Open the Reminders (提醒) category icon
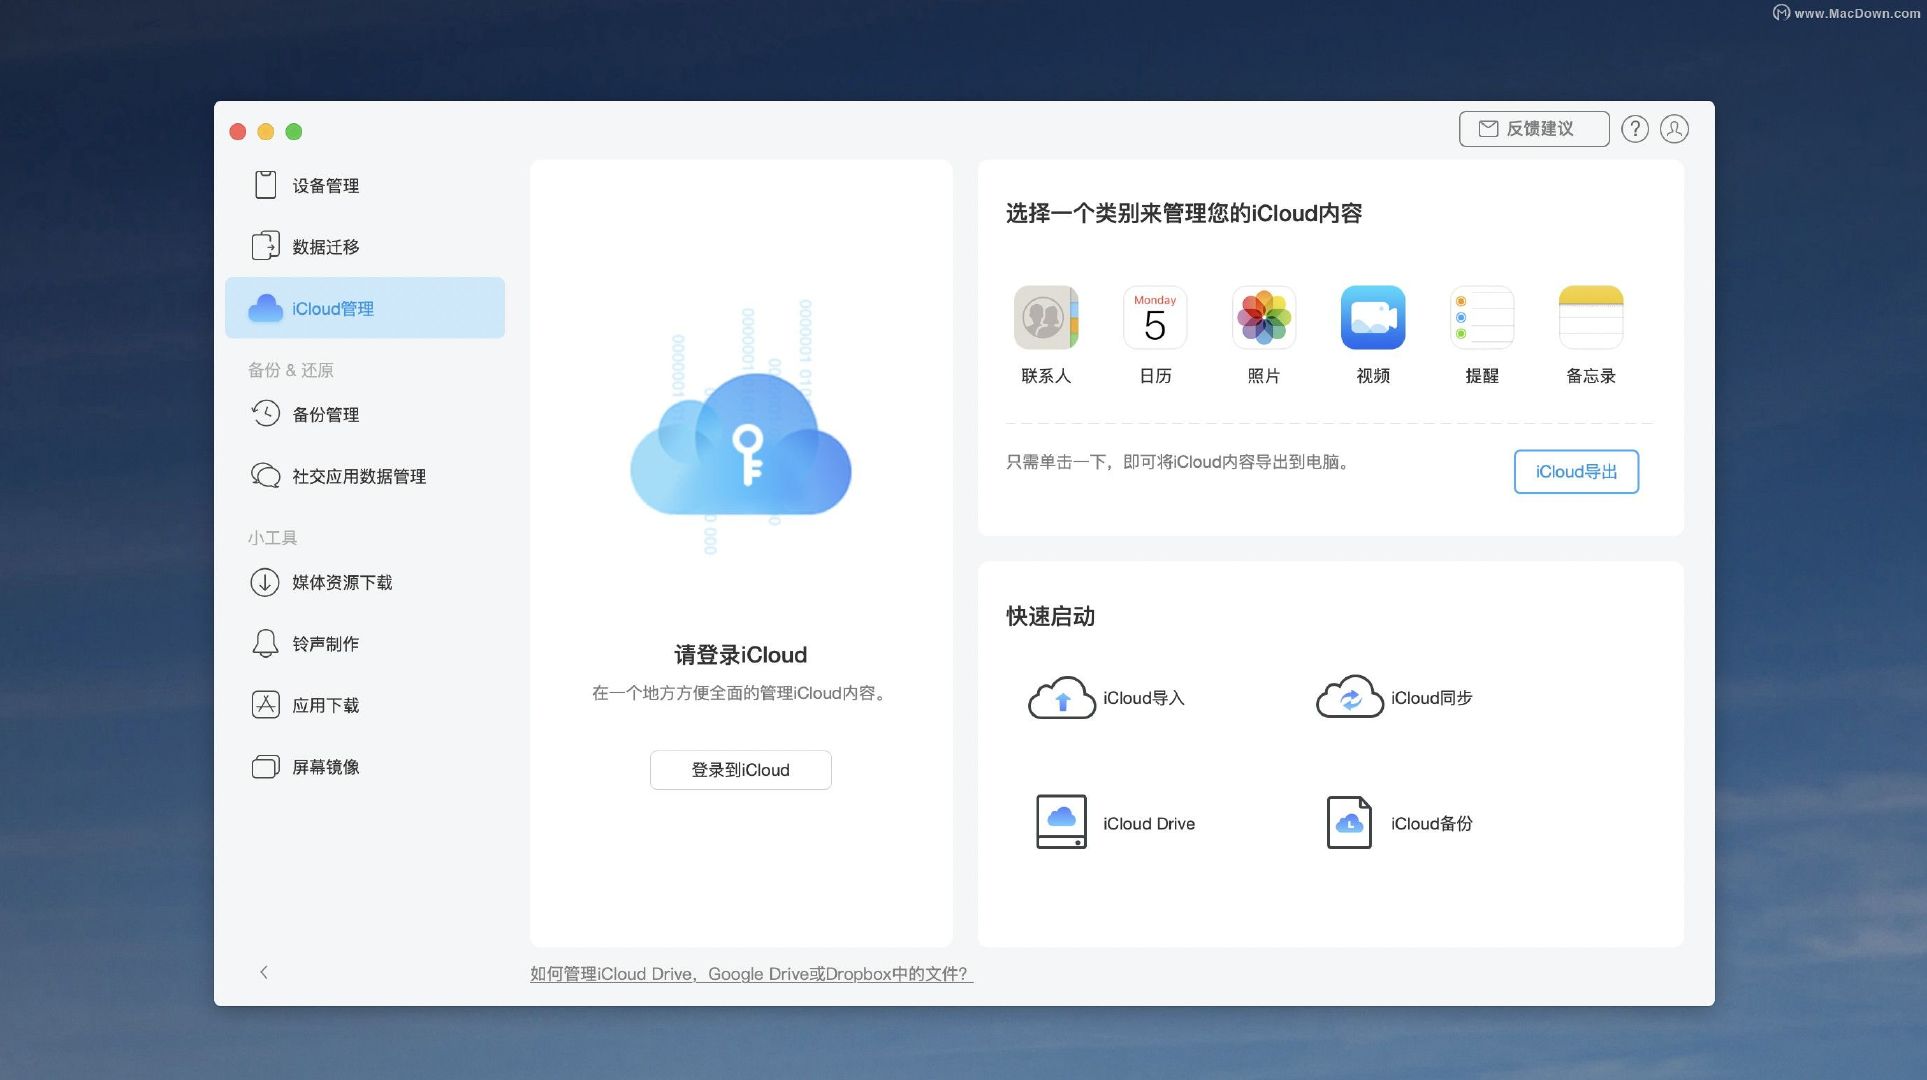The width and height of the screenshot is (1927, 1080). pos(1482,318)
